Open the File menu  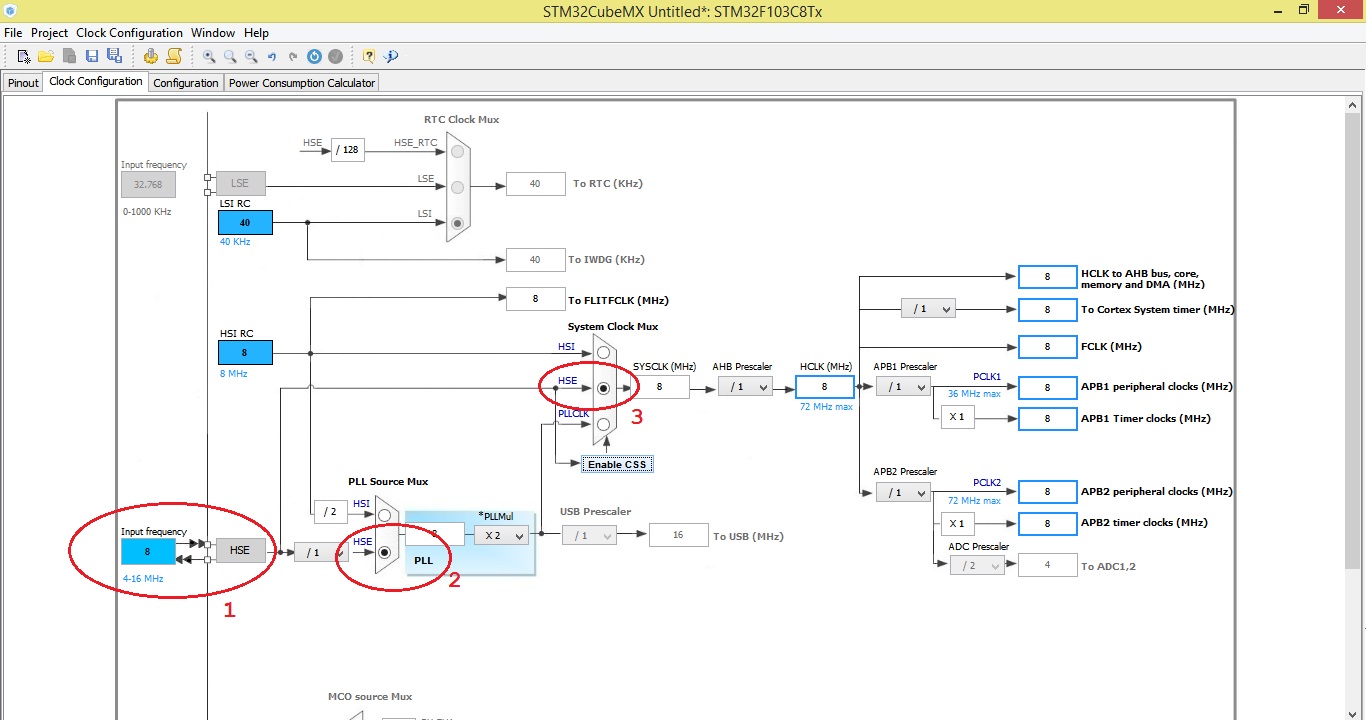click(x=13, y=33)
